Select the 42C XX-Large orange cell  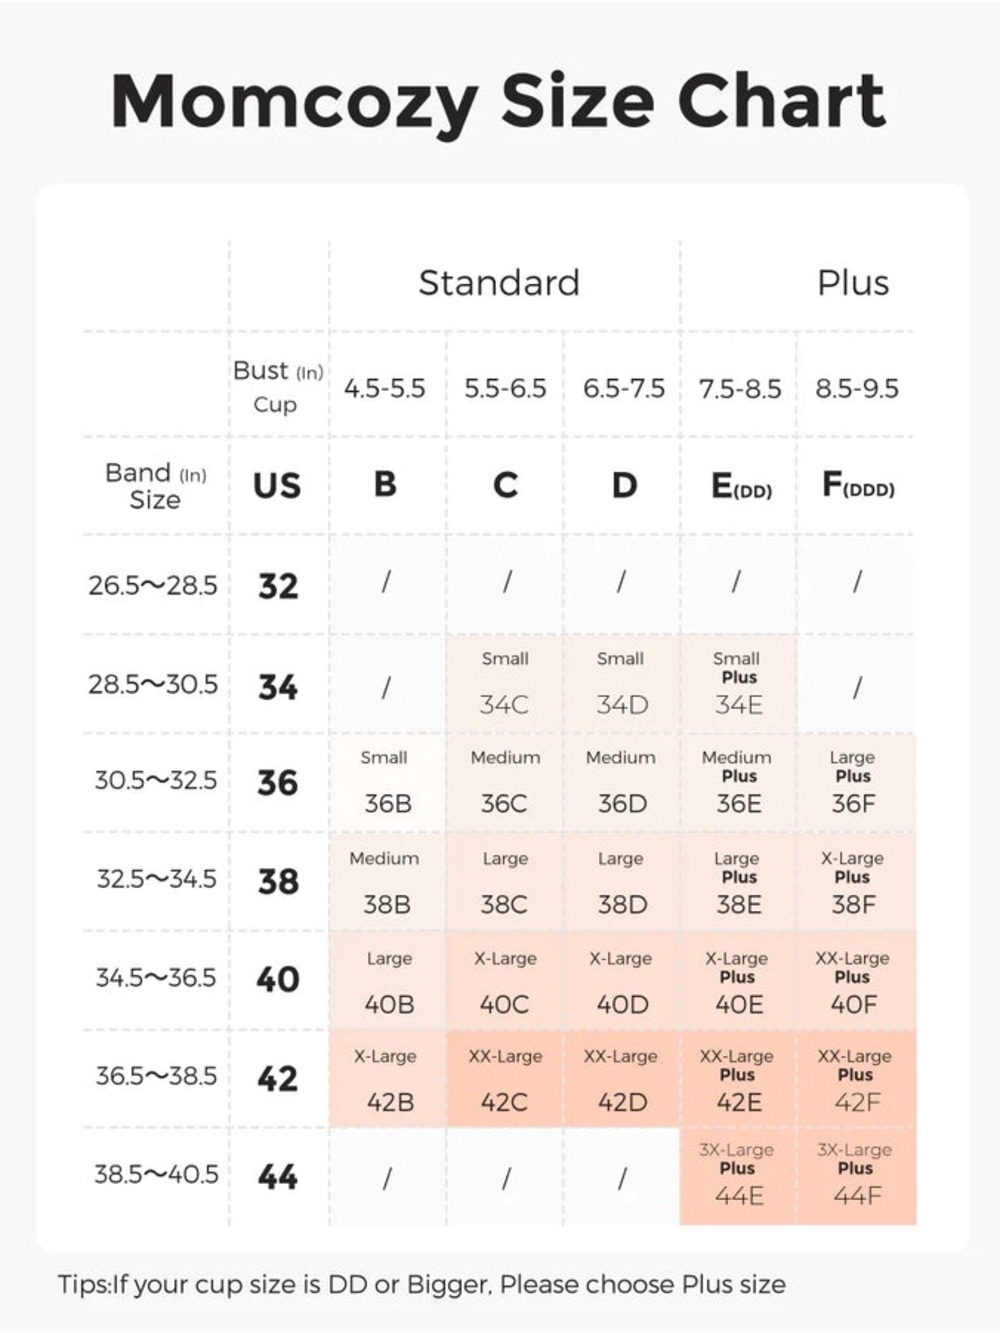pyautogui.click(x=504, y=1079)
